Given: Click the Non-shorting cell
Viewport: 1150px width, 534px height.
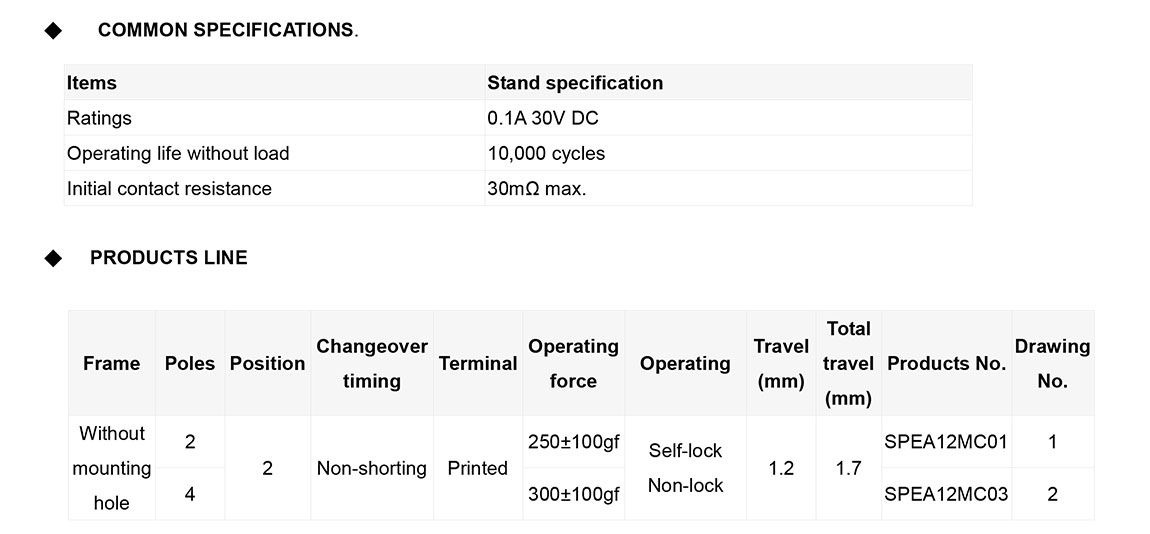Looking at the screenshot, I should 372,468.
